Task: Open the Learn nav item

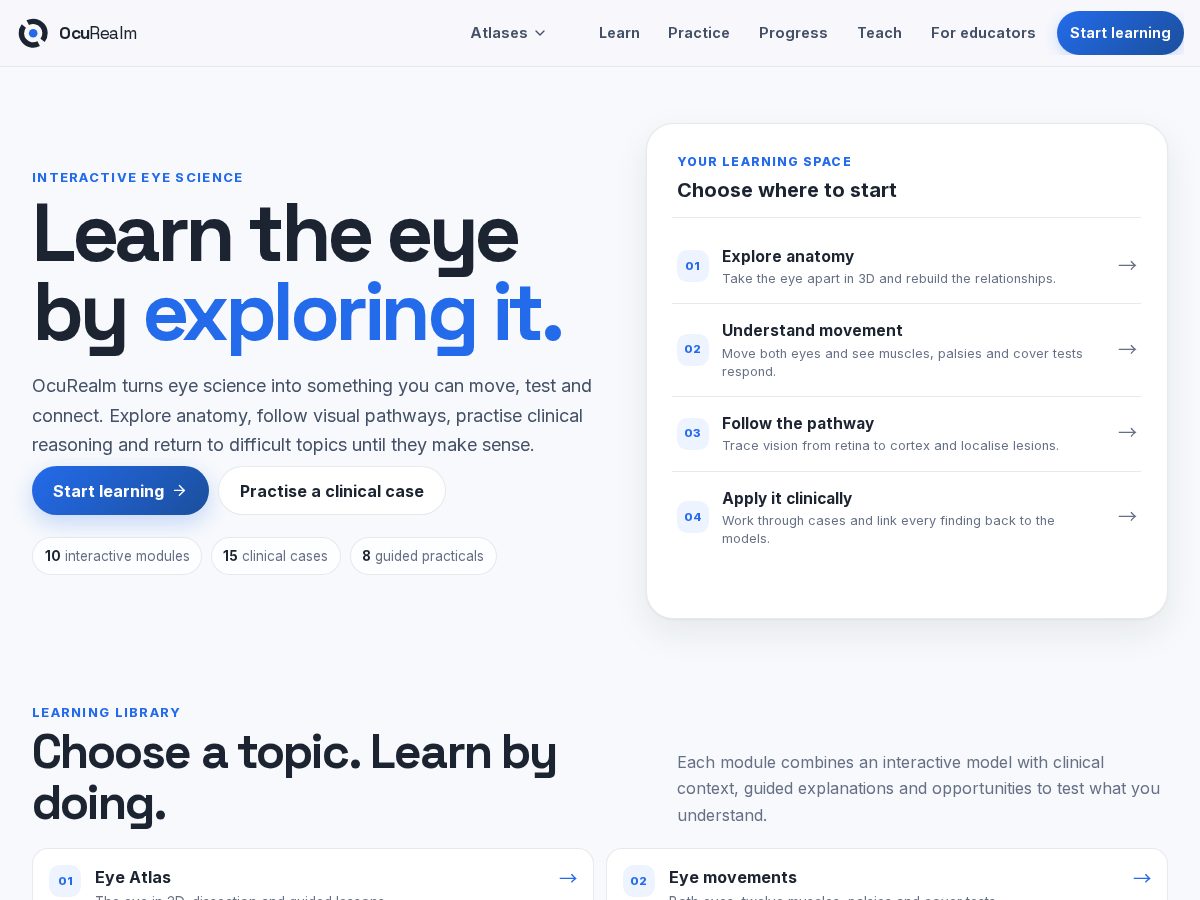Action: (619, 33)
